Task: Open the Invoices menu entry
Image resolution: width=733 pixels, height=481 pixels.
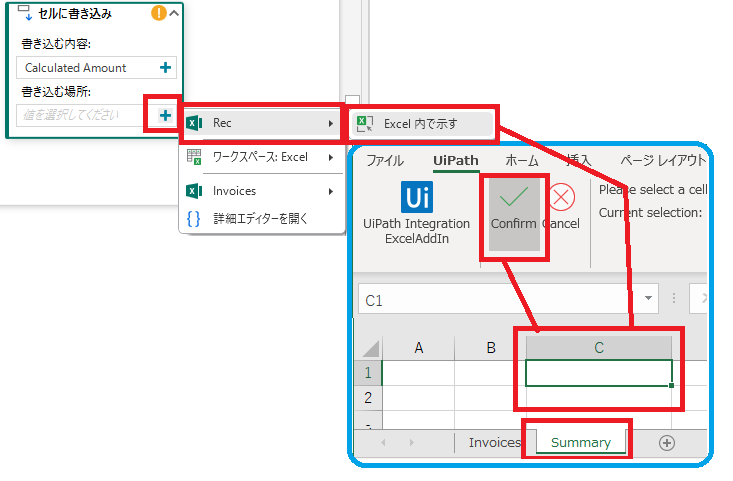Action: point(261,191)
